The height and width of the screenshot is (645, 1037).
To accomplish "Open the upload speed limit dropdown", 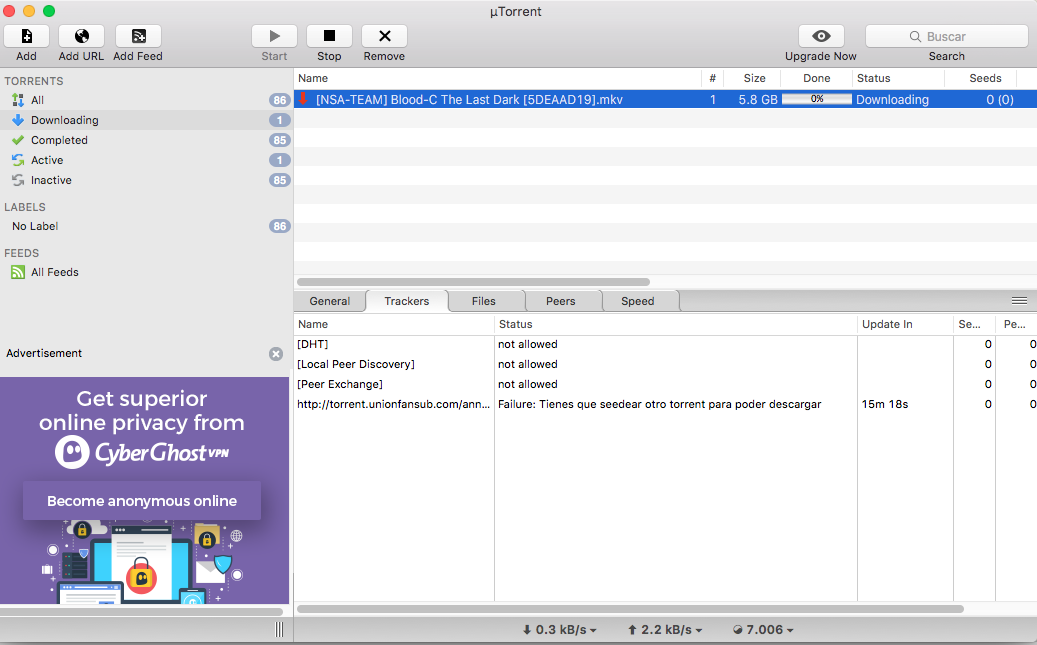I will (665, 630).
